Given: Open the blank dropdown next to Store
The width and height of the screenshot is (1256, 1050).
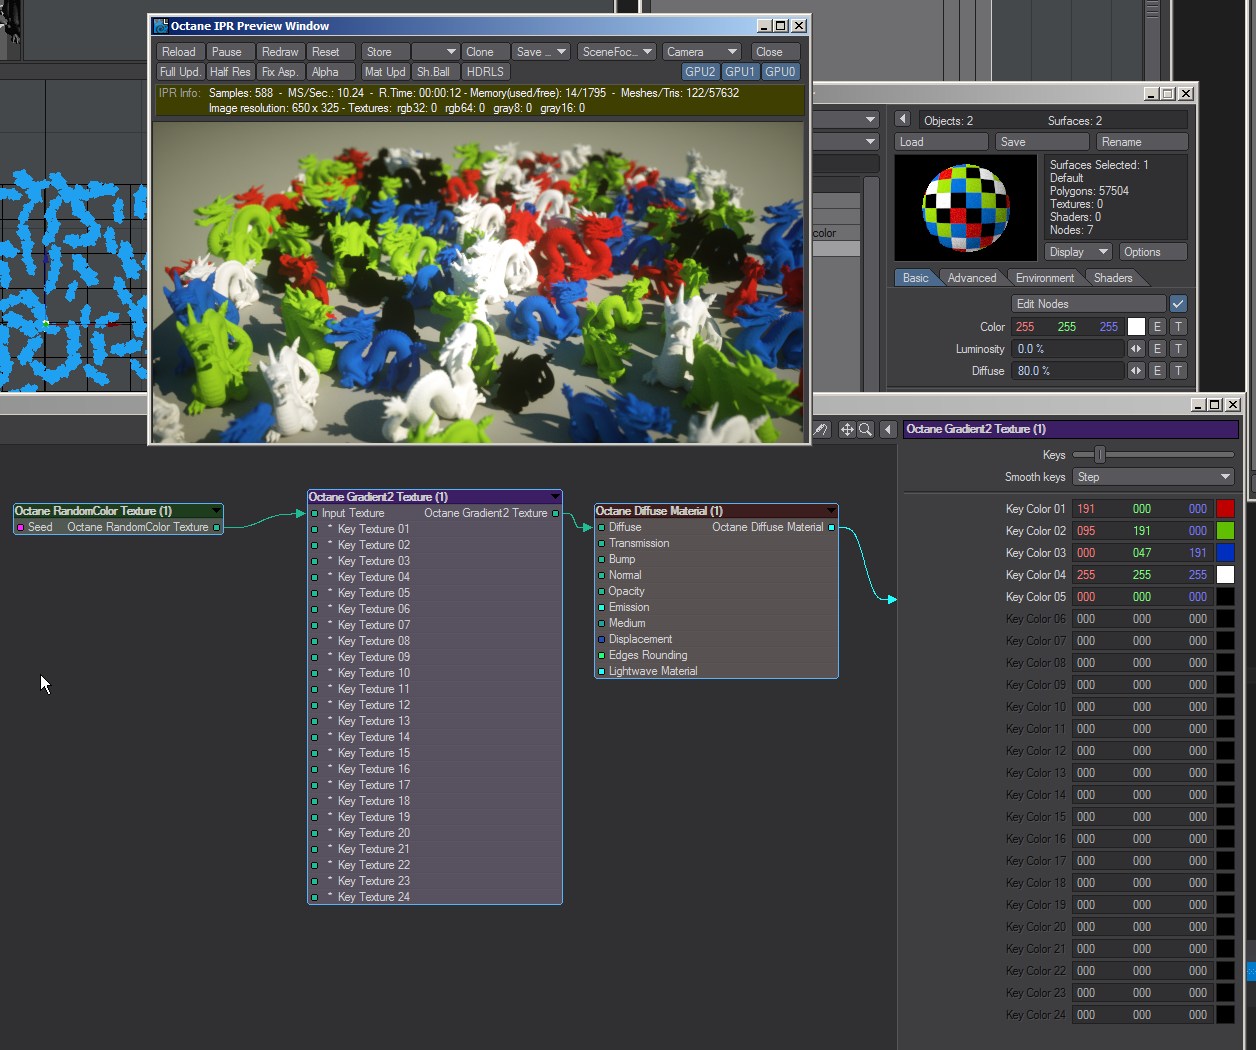Looking at the screenshot, I should tap(435, 52).
